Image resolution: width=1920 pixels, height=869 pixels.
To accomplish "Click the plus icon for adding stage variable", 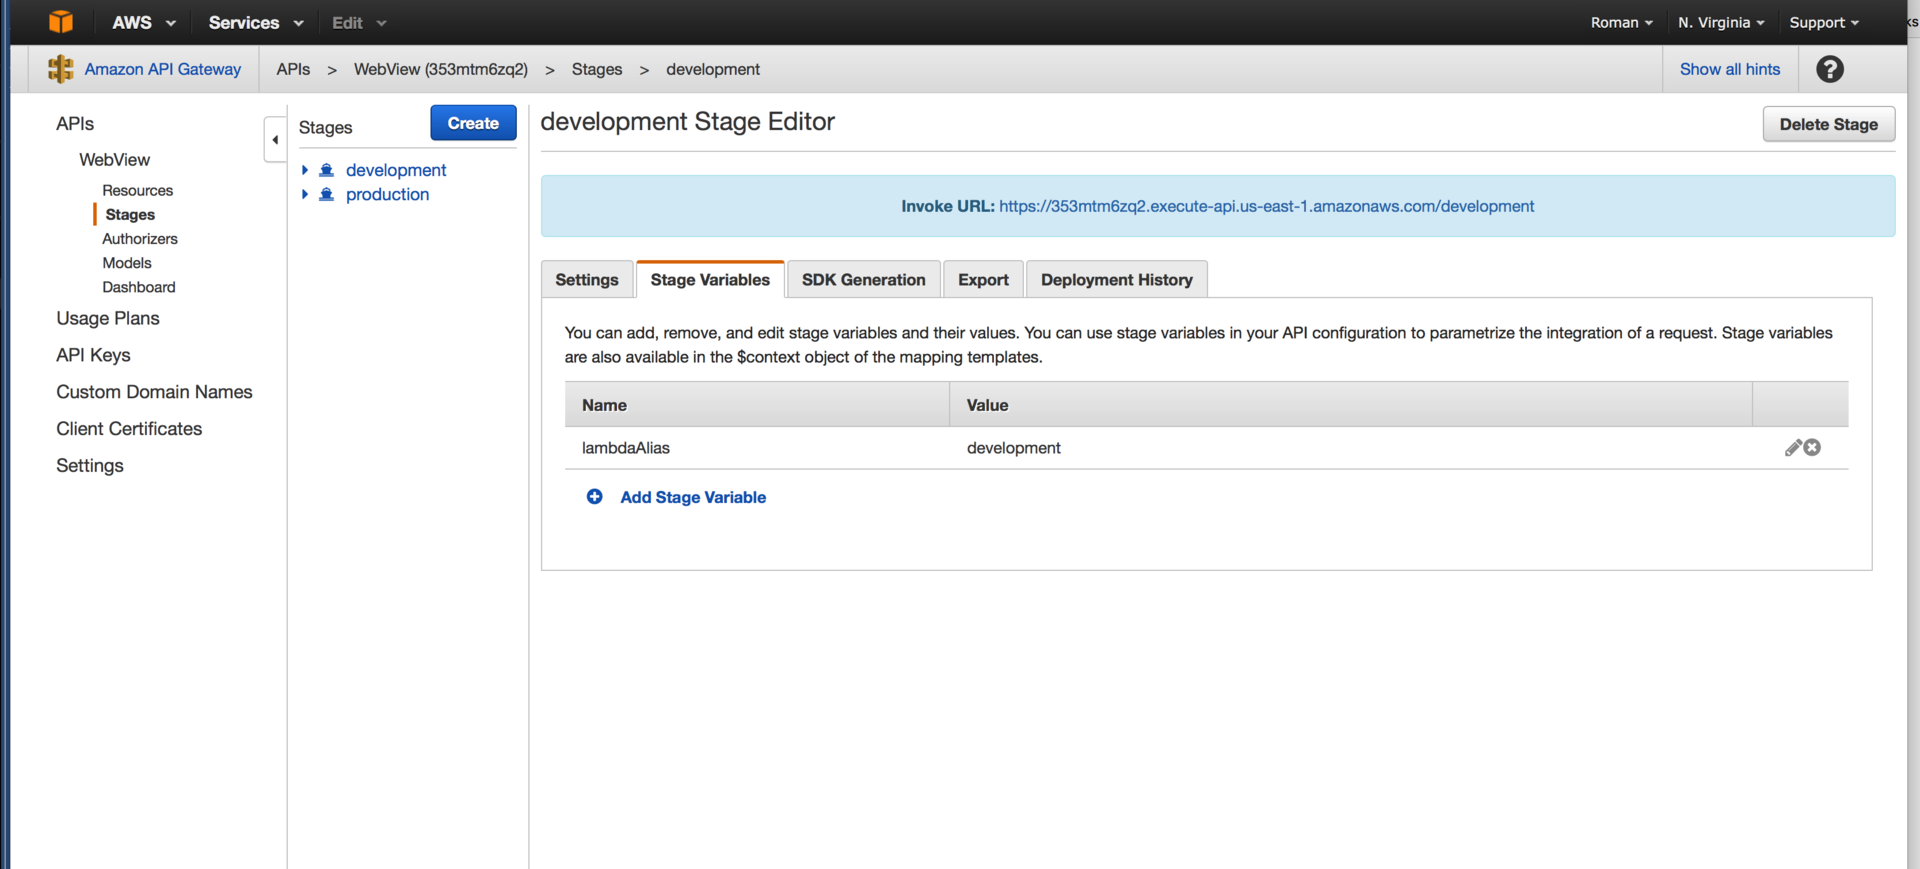I will [594, 497].
